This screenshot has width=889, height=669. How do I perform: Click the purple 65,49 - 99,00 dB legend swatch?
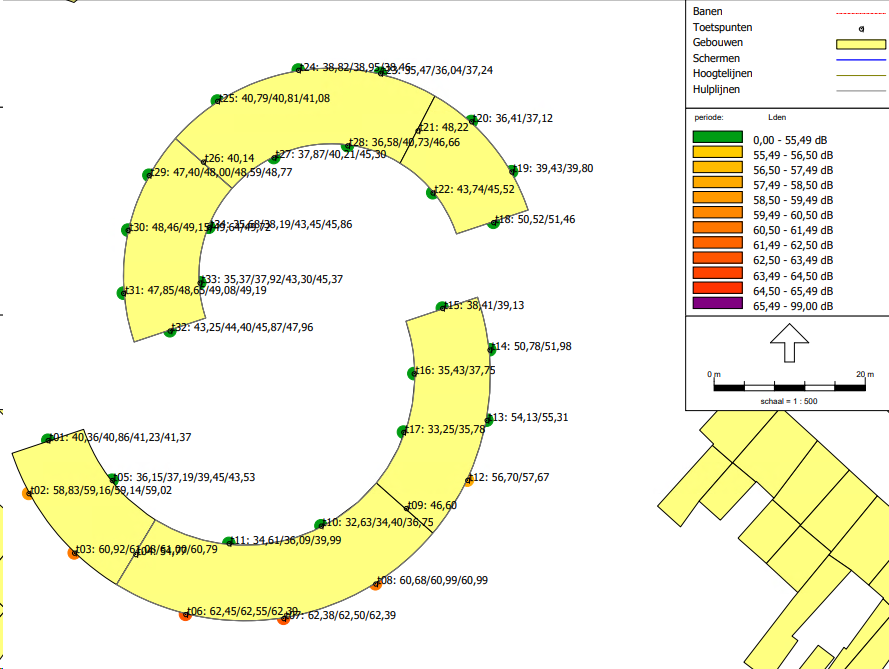coord(717,303)
